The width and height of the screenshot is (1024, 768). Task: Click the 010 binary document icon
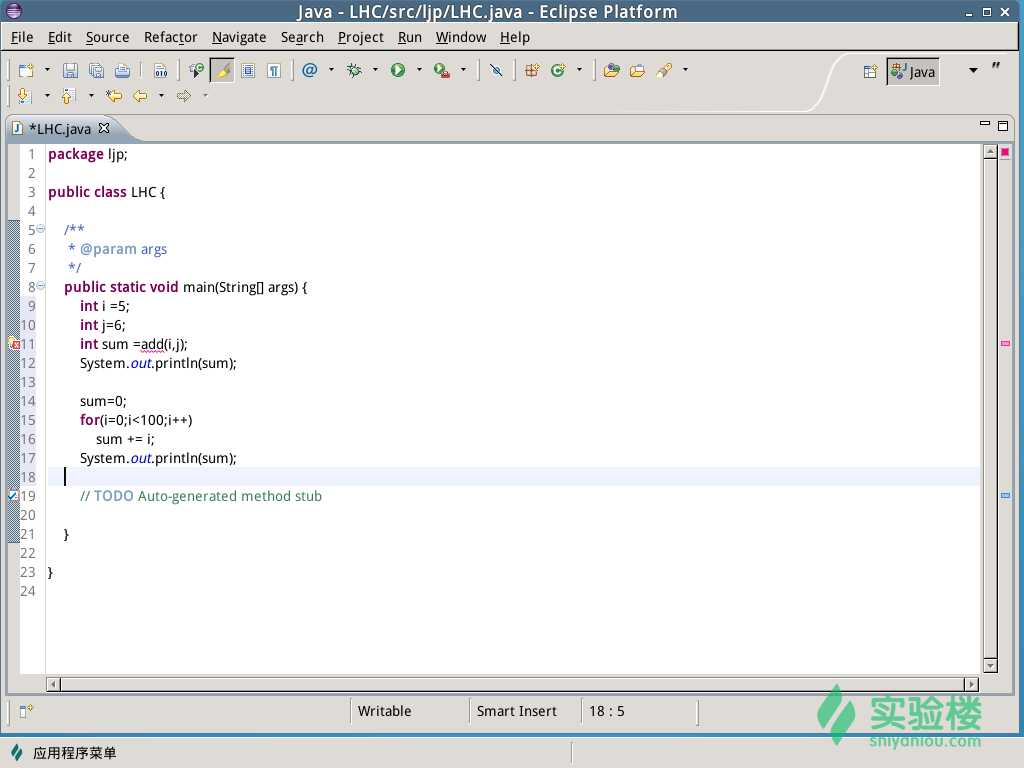tap(161, 71)
